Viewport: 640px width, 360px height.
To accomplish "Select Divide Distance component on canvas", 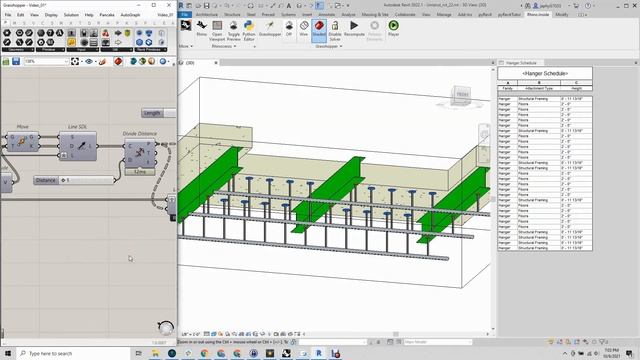I will pyautogui.click(x=140, y=153).
